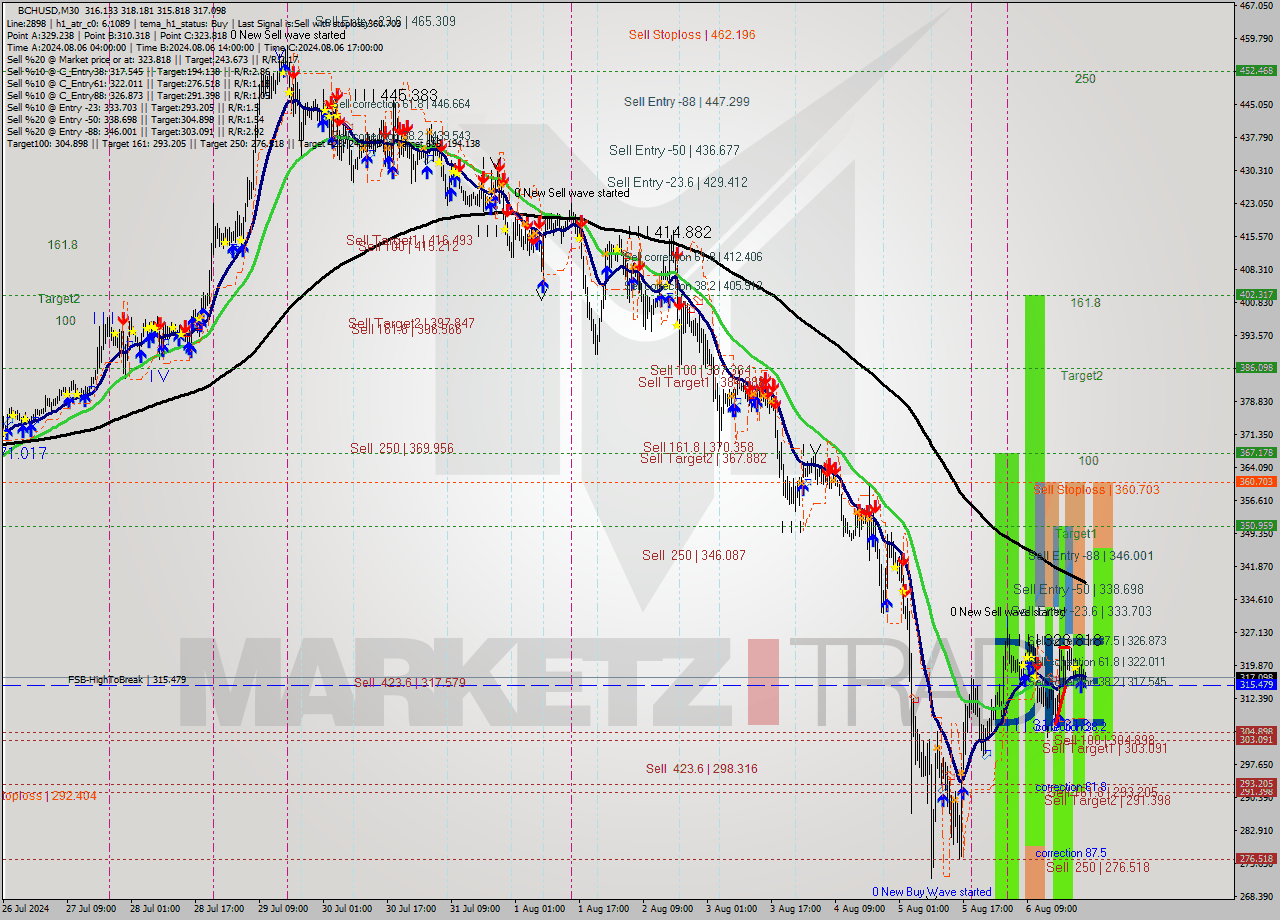
Task: Click the '3 Aug 17:00' time axis label
Action: [795, 909]
